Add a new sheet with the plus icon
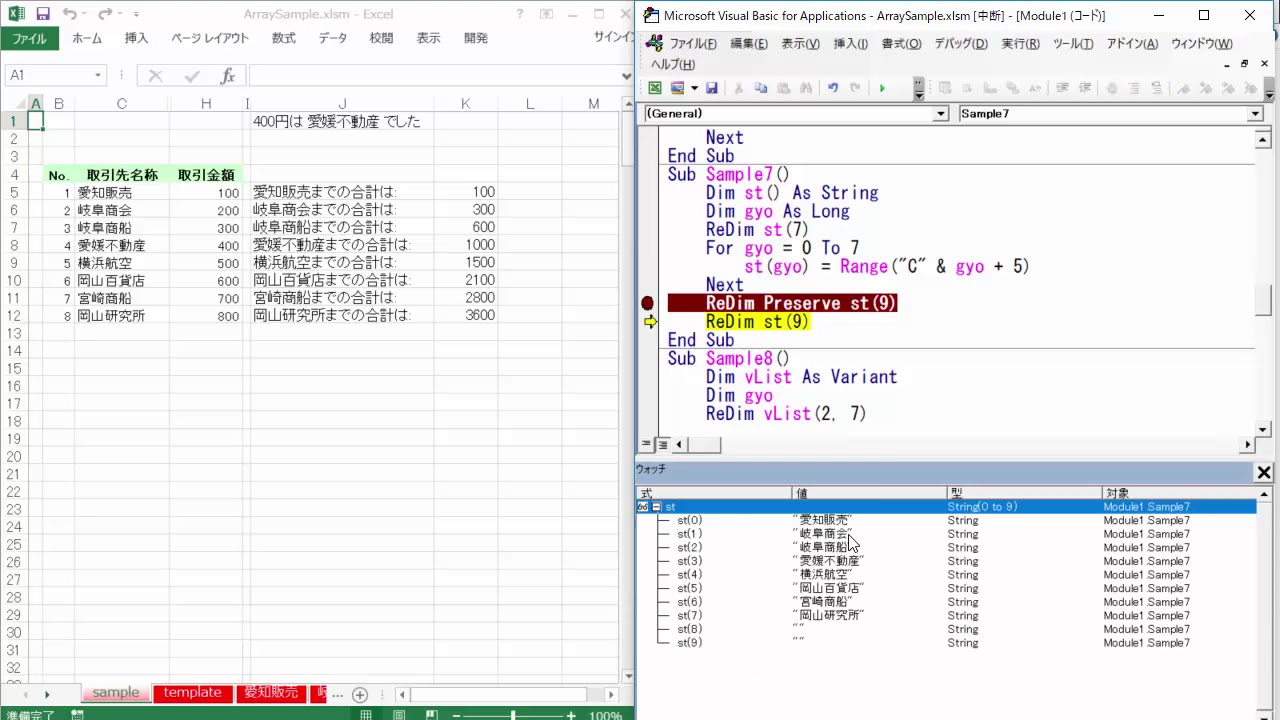The height and width of the screenshot is (720, 1280). (x=360, y=695)
